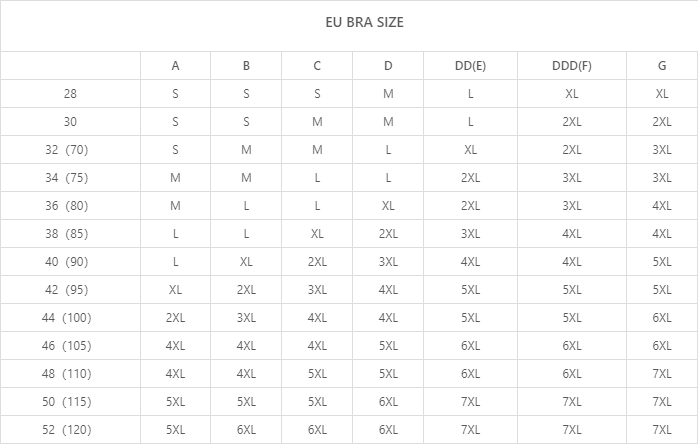698x448 pixels.
Task: Click the D cup cell in row 28
Action: 388,94
